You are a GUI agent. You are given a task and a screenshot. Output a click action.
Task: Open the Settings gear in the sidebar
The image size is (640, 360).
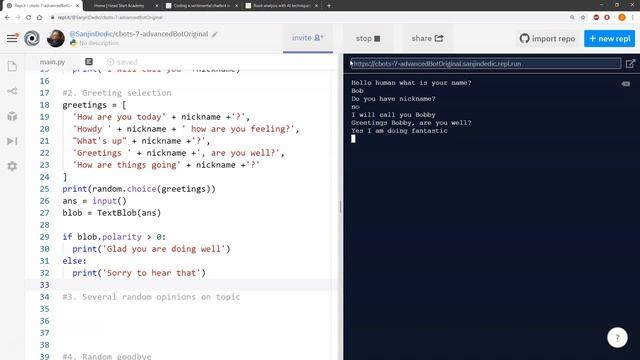click(x=12, y=166)
